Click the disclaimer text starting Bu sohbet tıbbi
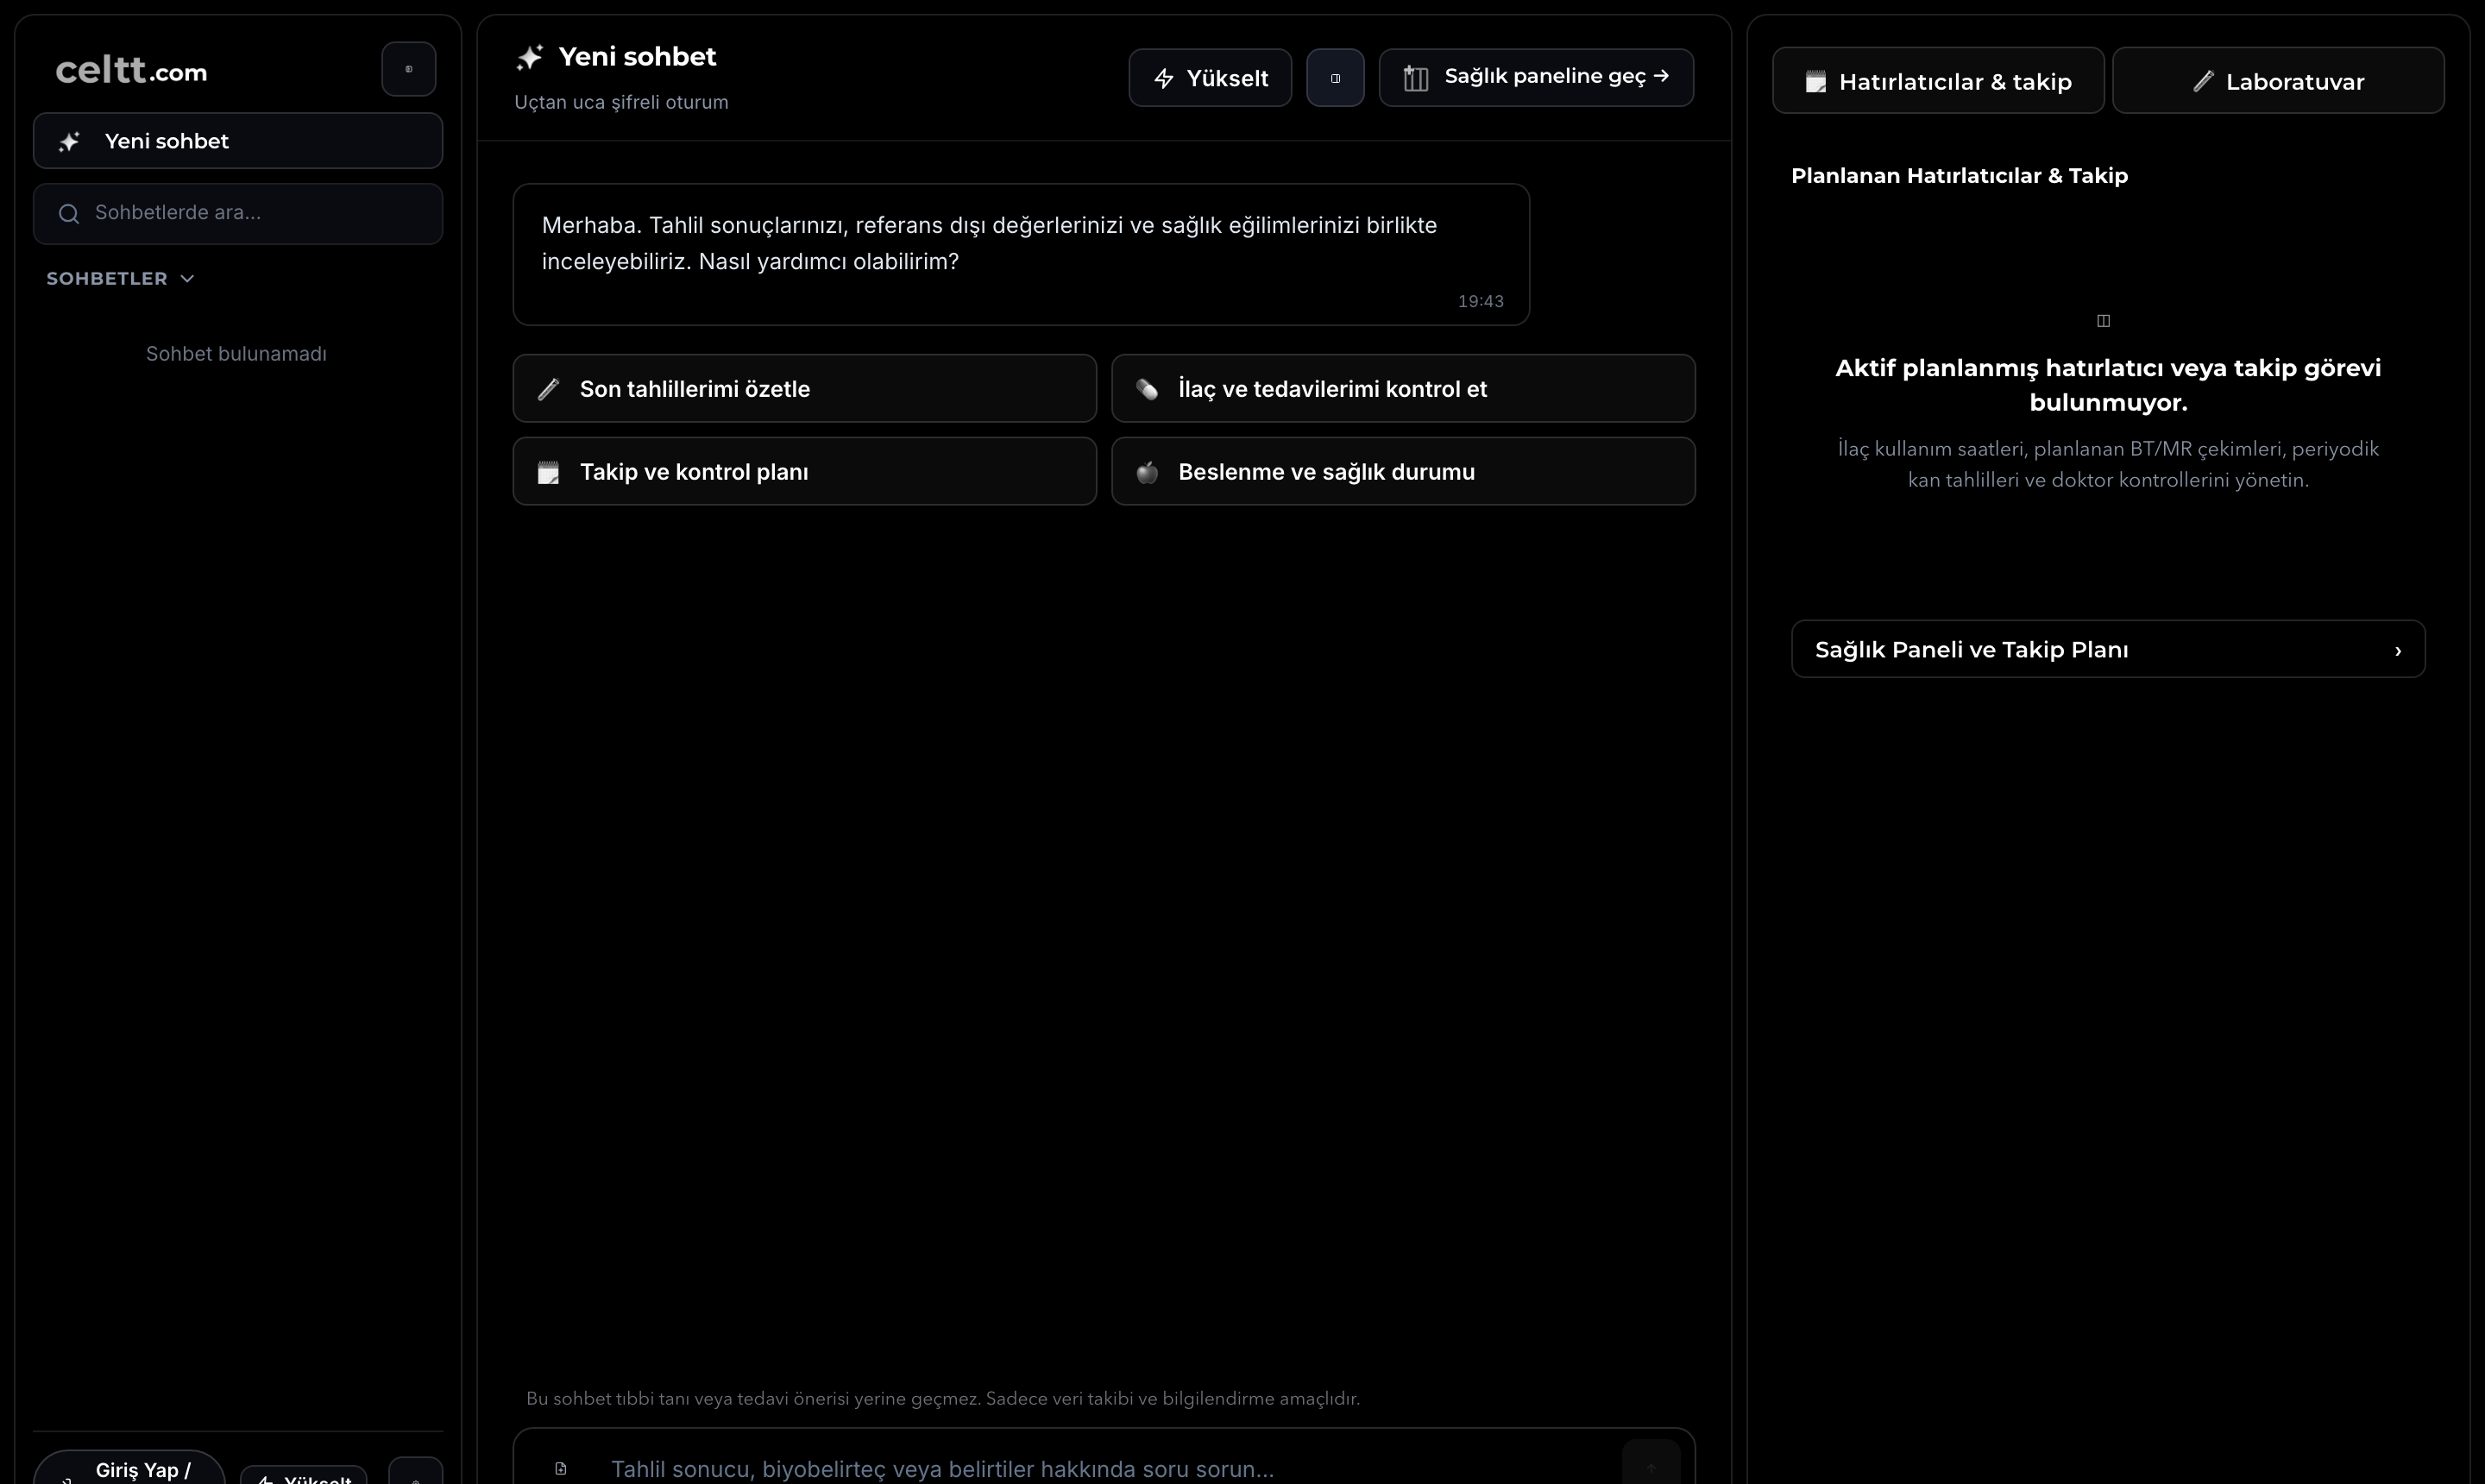 point(943,1398)
